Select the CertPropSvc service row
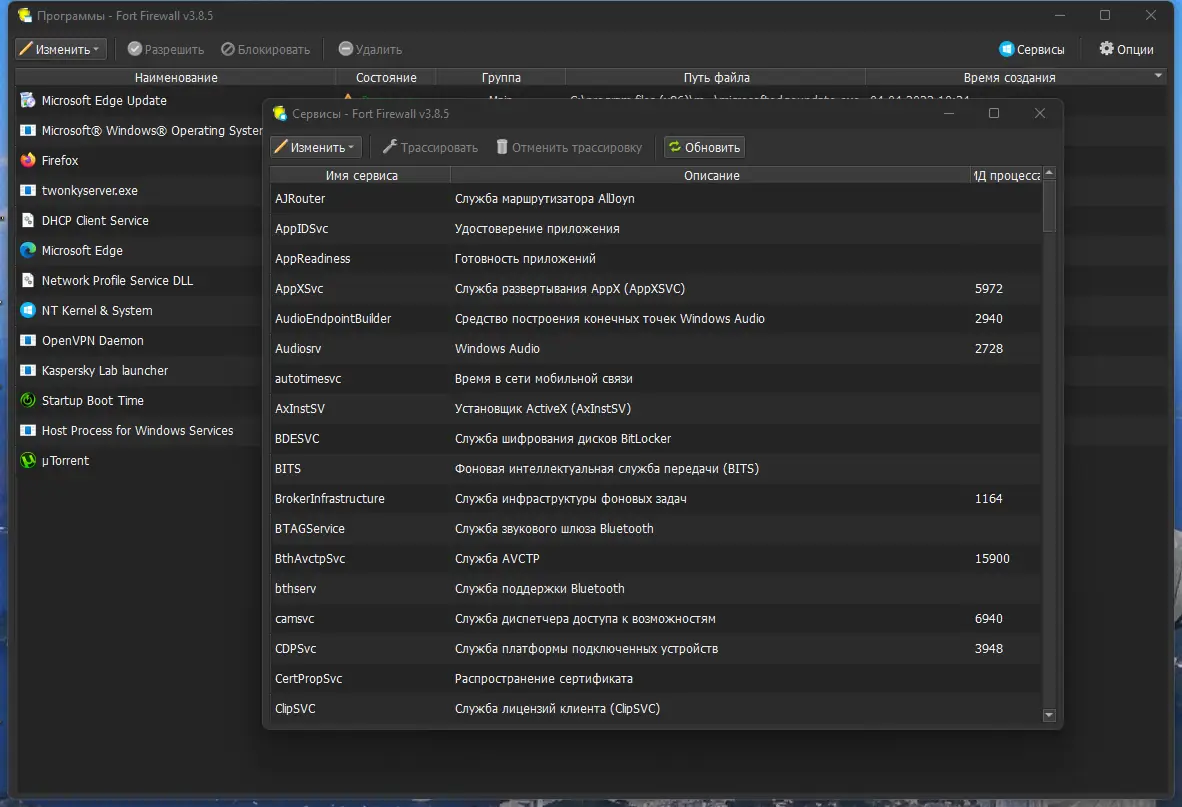 point(656,678)
